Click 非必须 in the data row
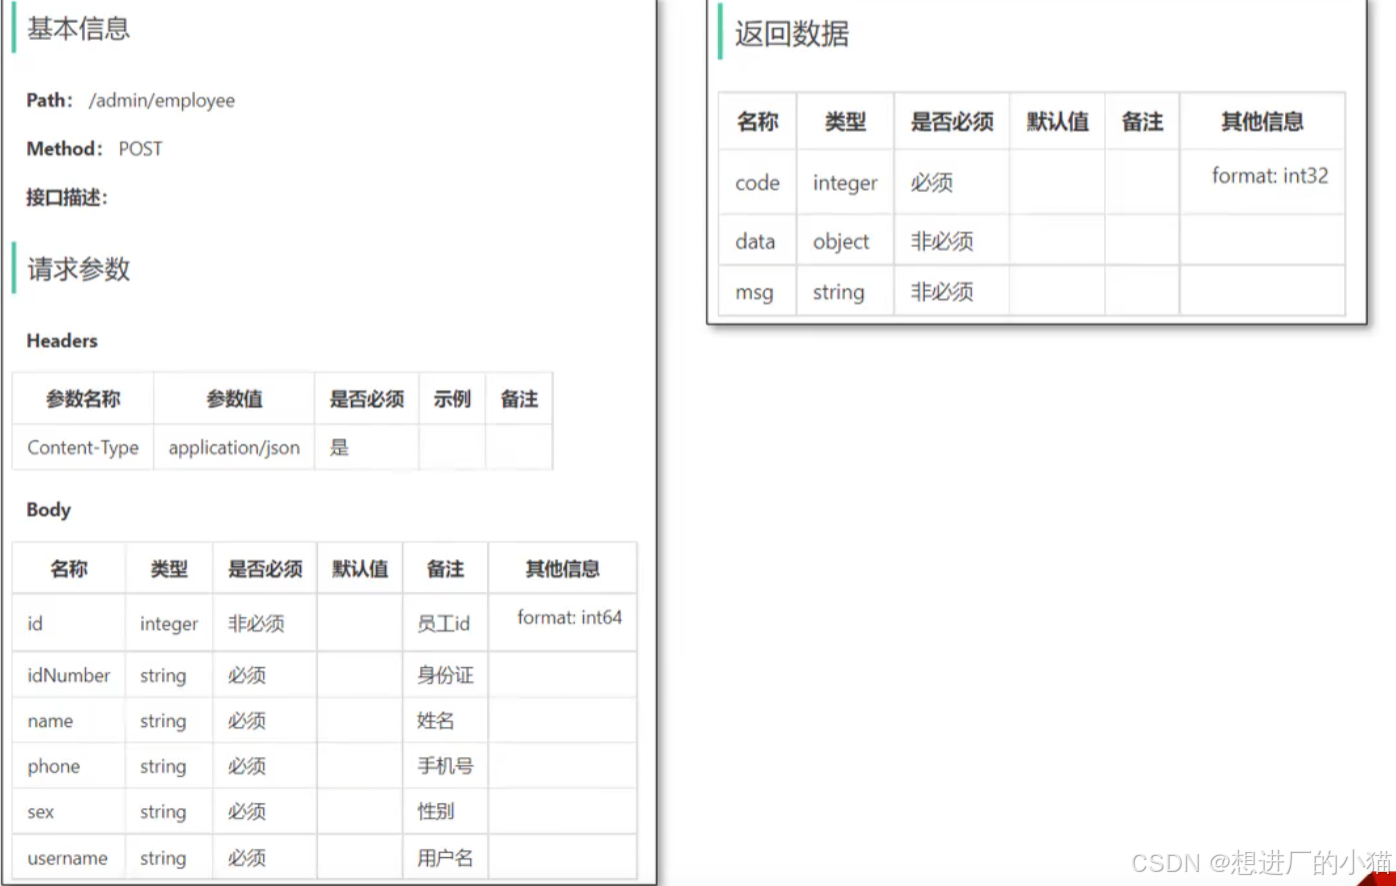1396x886 pixels. 952,241
